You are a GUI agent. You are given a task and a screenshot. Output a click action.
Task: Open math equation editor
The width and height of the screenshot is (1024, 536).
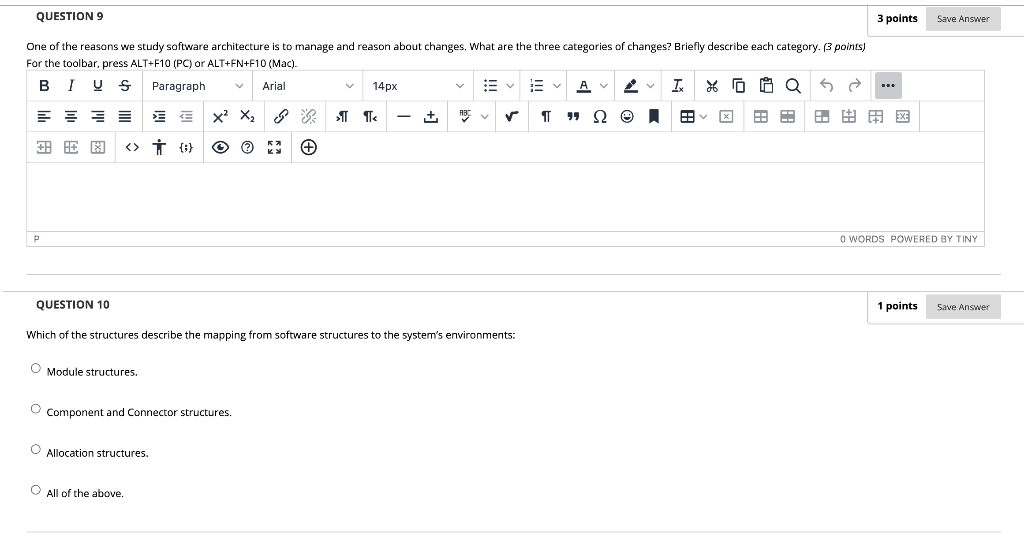[x=512, y=116]
